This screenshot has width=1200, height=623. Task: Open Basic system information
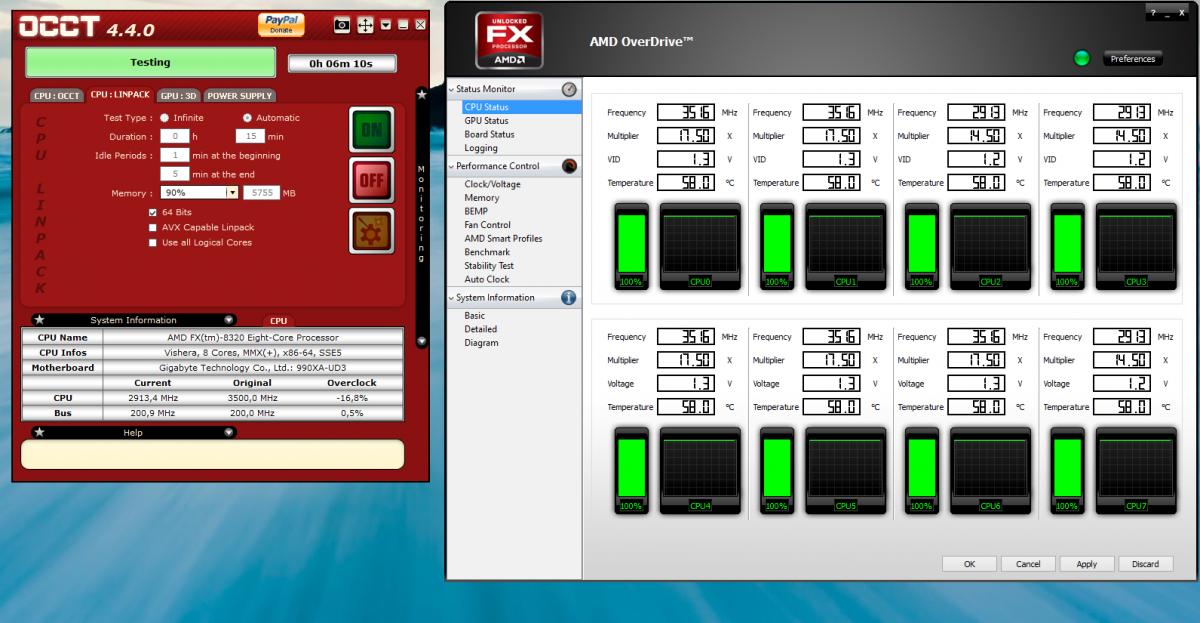pyautogui.click(x=474, y=316)
